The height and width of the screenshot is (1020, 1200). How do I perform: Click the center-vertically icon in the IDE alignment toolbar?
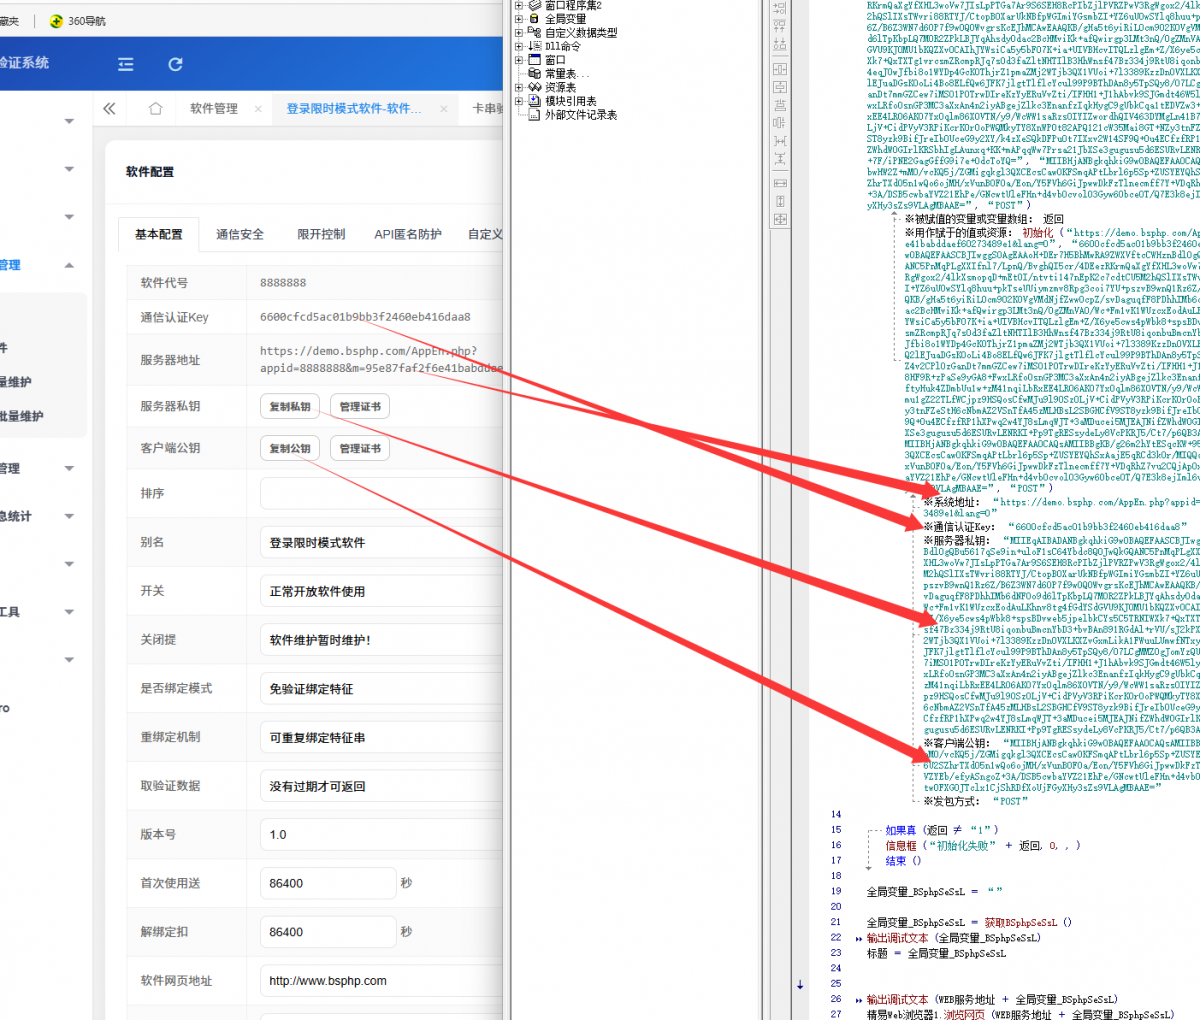(x=780, y=87)
